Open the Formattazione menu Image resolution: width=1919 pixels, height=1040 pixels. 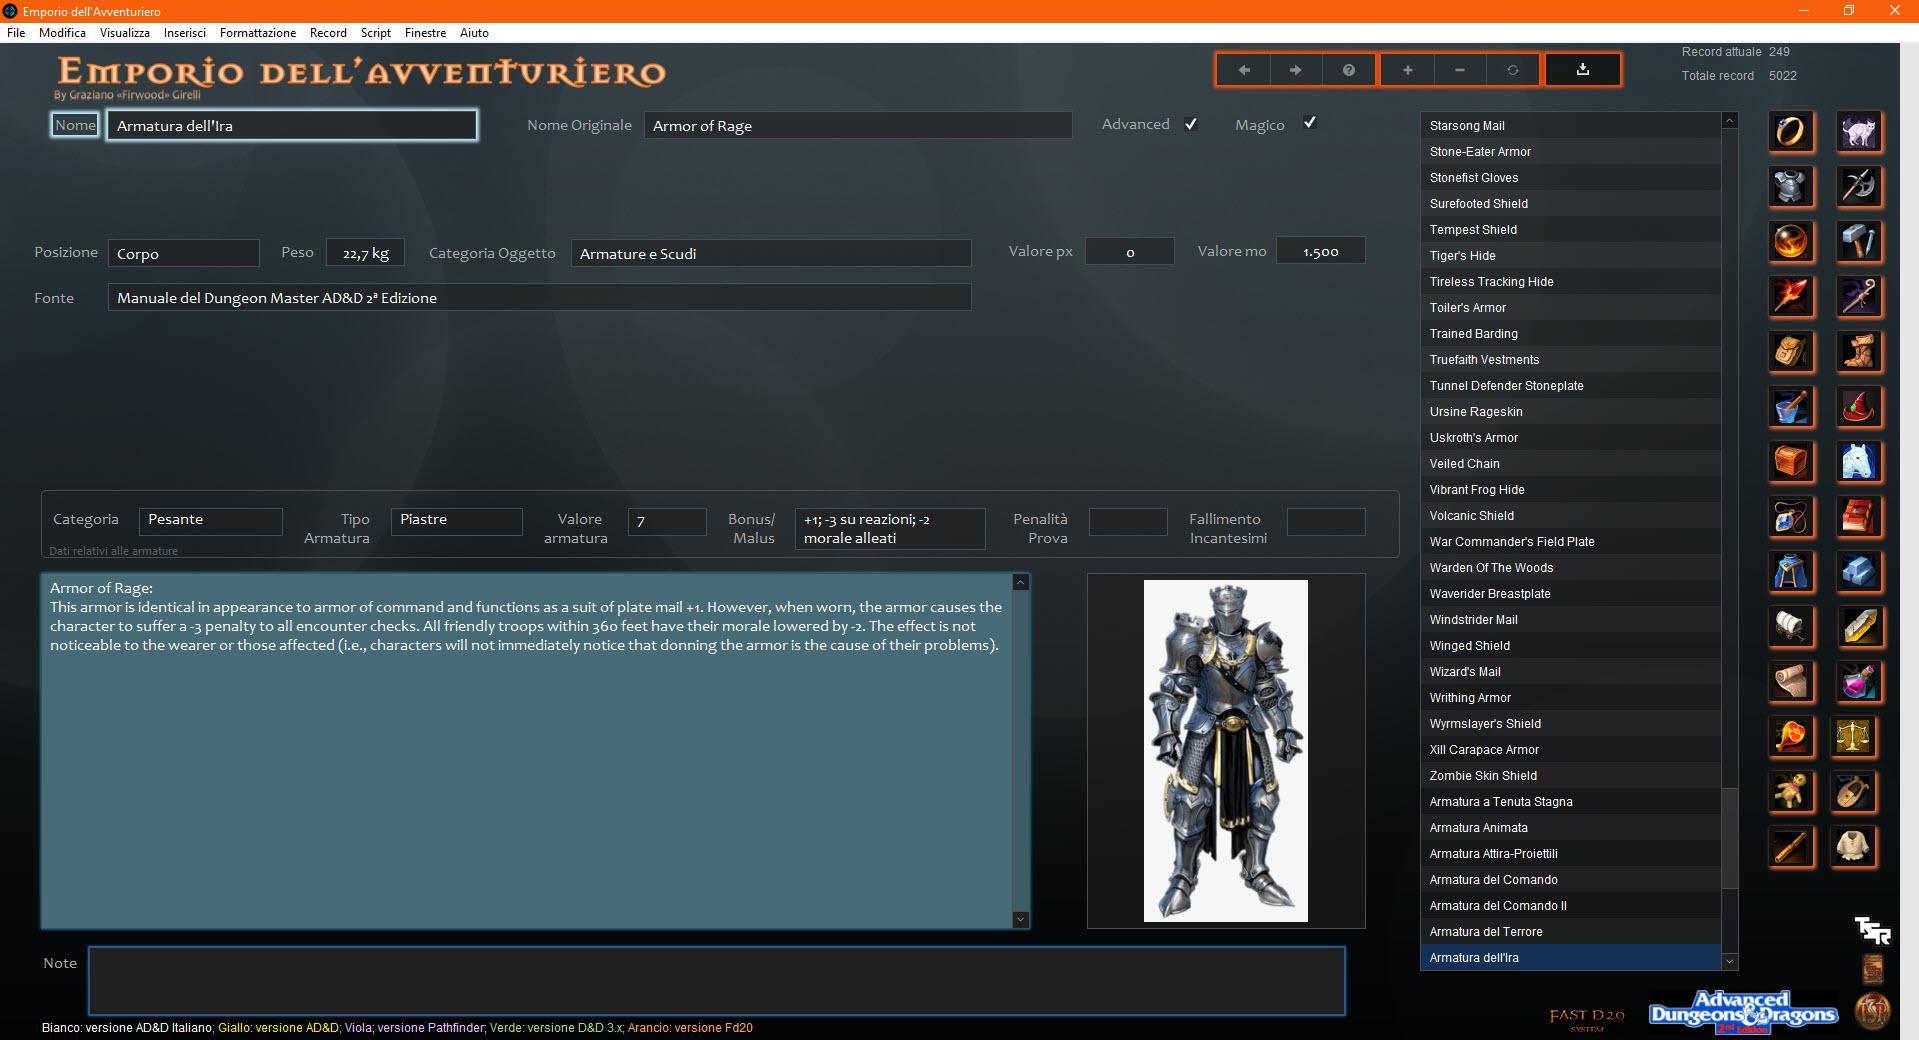click(258, 33)
